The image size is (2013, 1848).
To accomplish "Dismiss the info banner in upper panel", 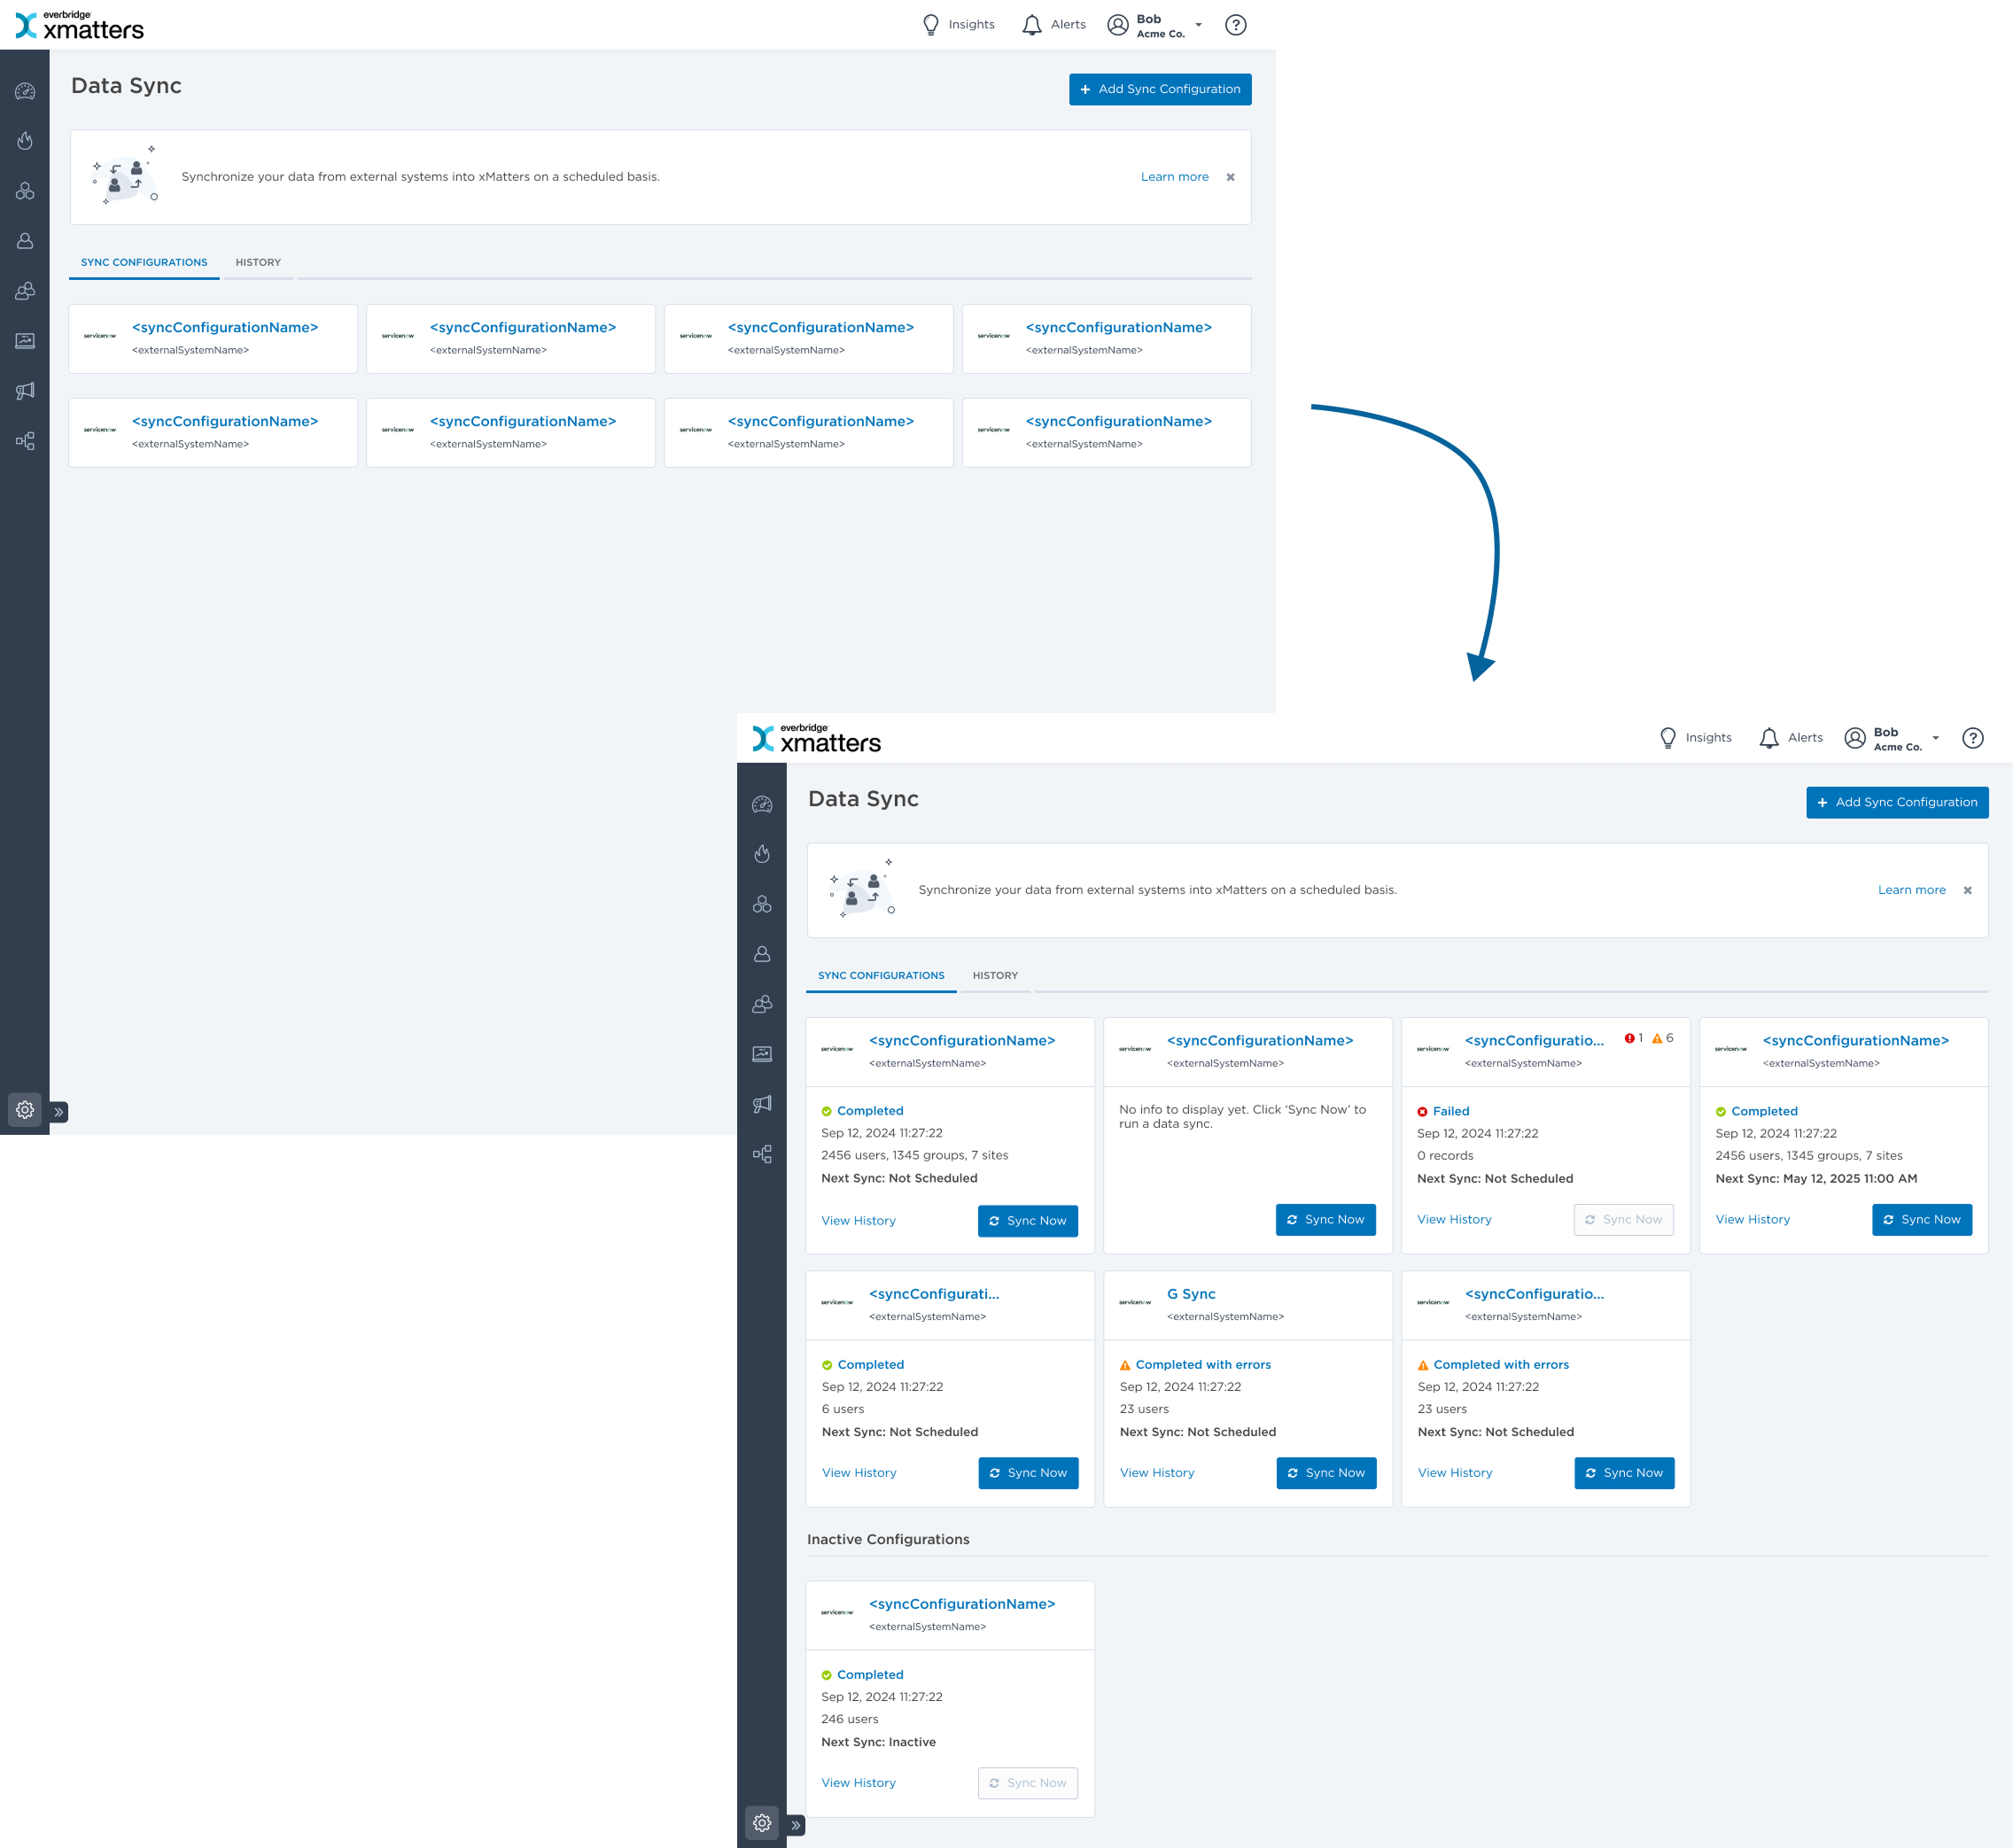I will tap(1230, 177).
